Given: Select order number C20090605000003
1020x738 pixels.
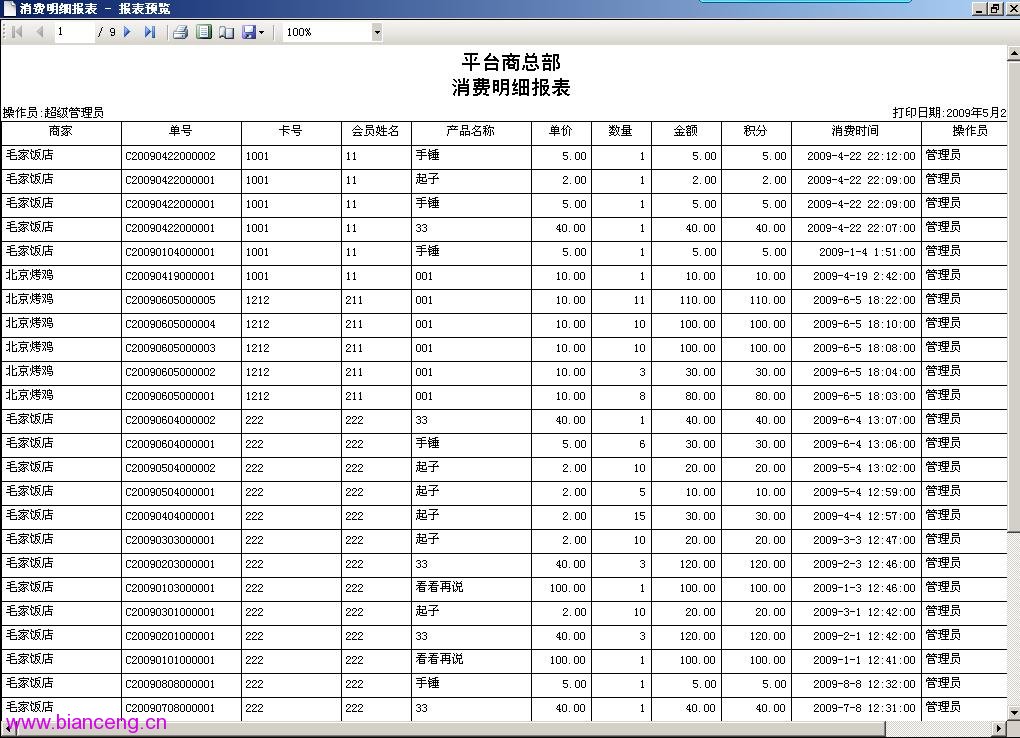Looking at the screenshot, I should pos(170,348).
